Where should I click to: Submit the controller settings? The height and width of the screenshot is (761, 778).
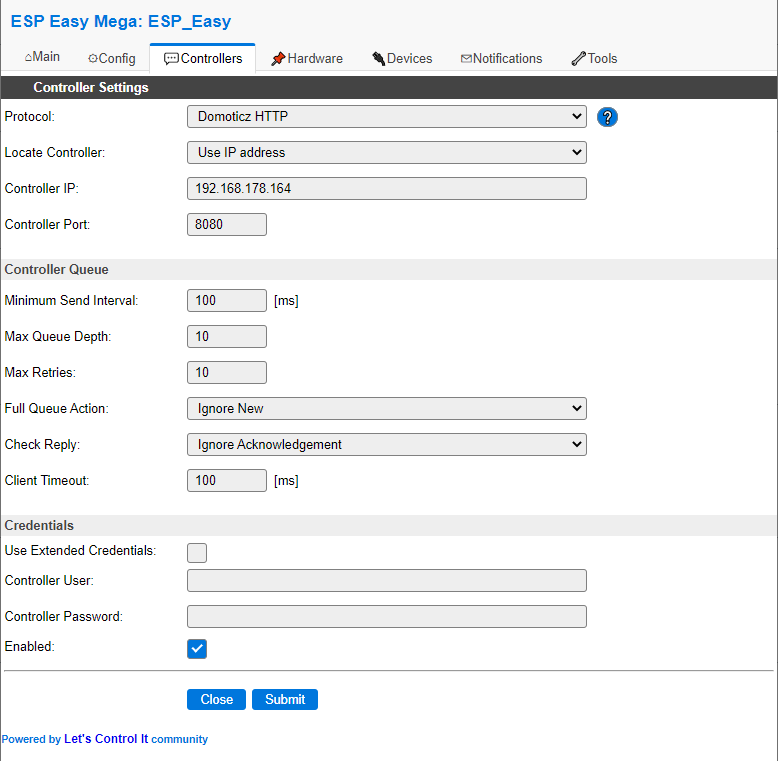(x=285, y=699)
